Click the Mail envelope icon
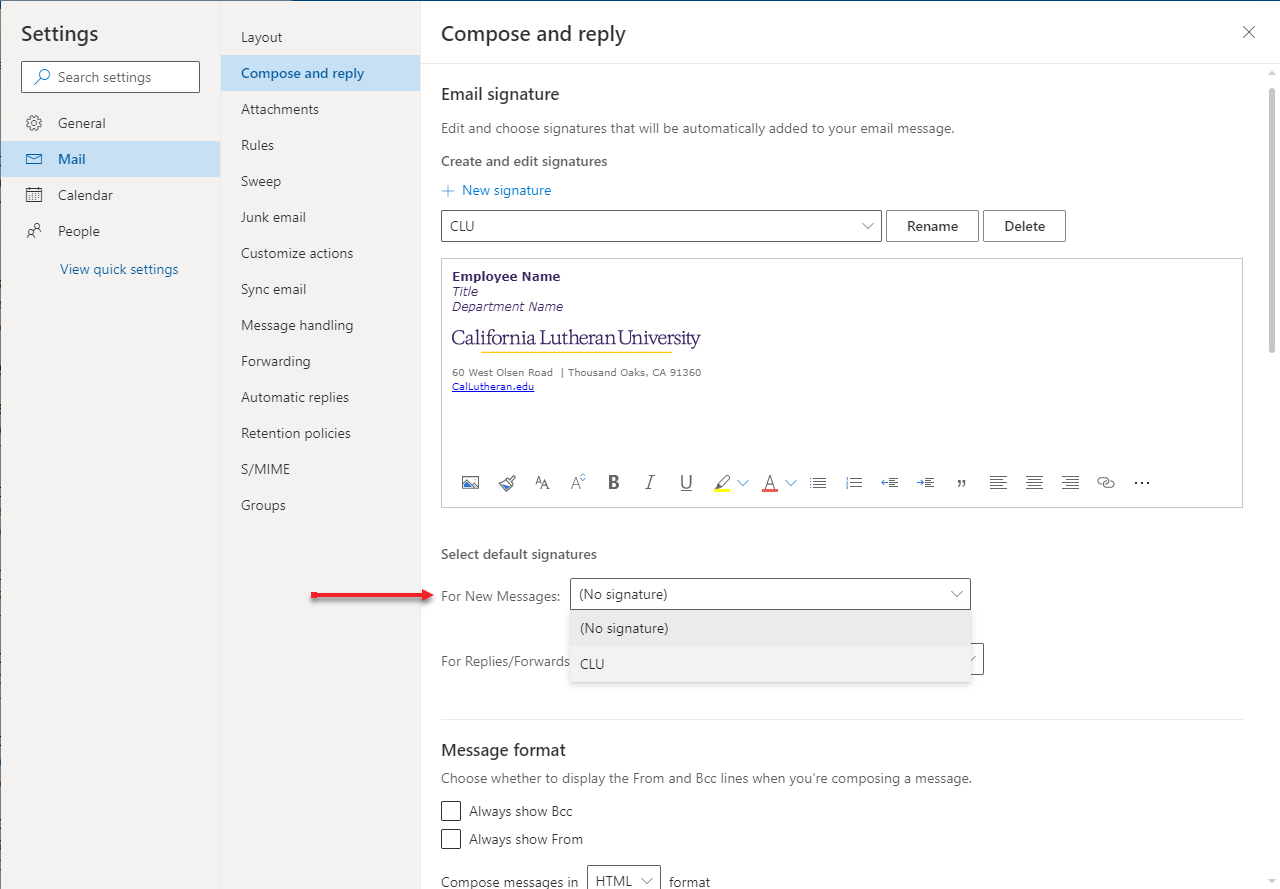 pyautogui.click(x=34, y=159)
